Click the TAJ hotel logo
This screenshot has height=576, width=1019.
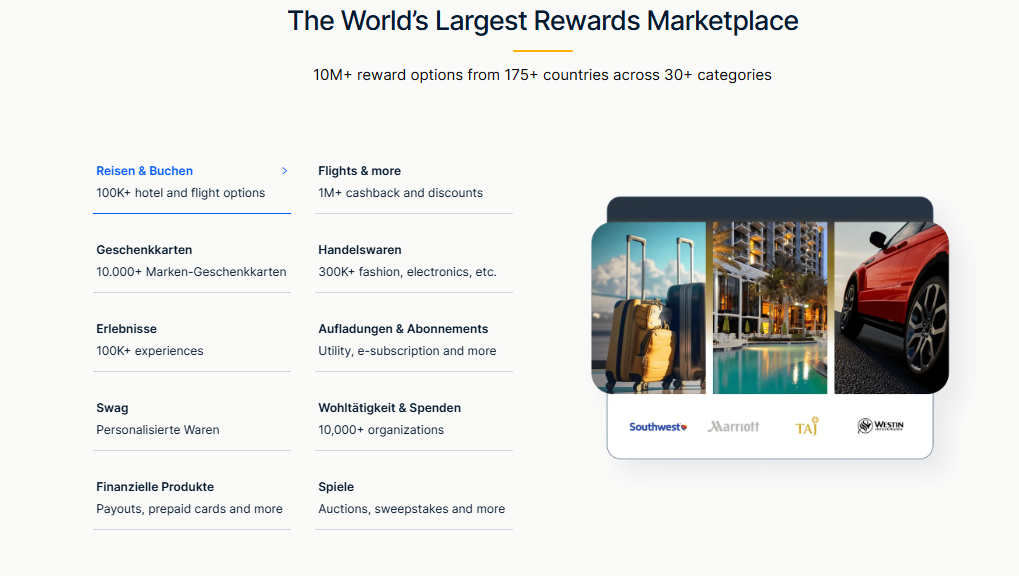coord(806,427)
